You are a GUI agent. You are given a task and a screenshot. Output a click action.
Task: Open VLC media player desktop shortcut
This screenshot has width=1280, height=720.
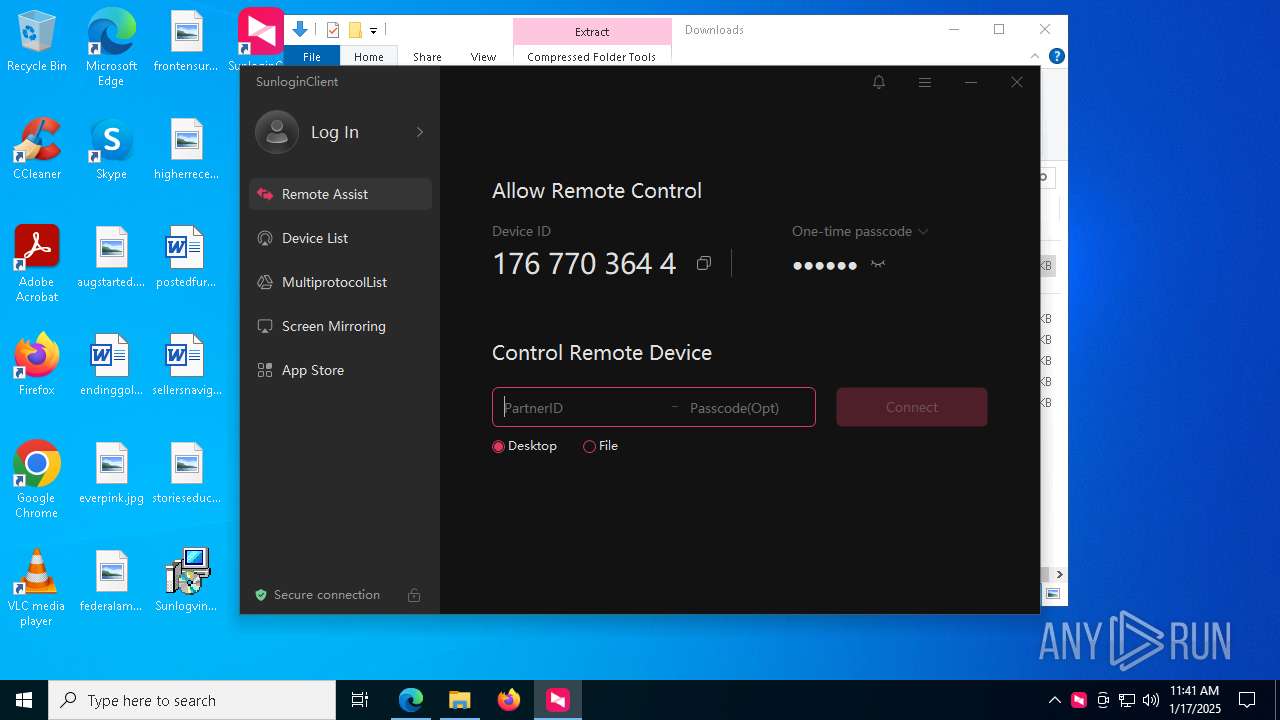point(37,588)
